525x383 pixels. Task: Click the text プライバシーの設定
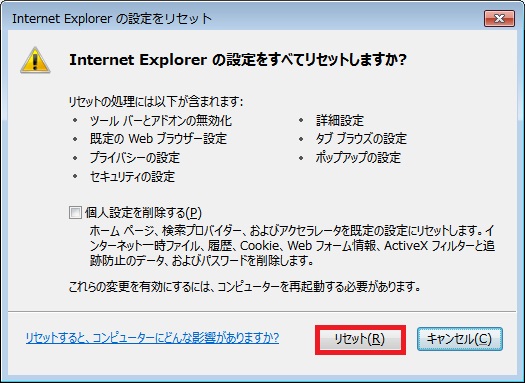(135, 157)
